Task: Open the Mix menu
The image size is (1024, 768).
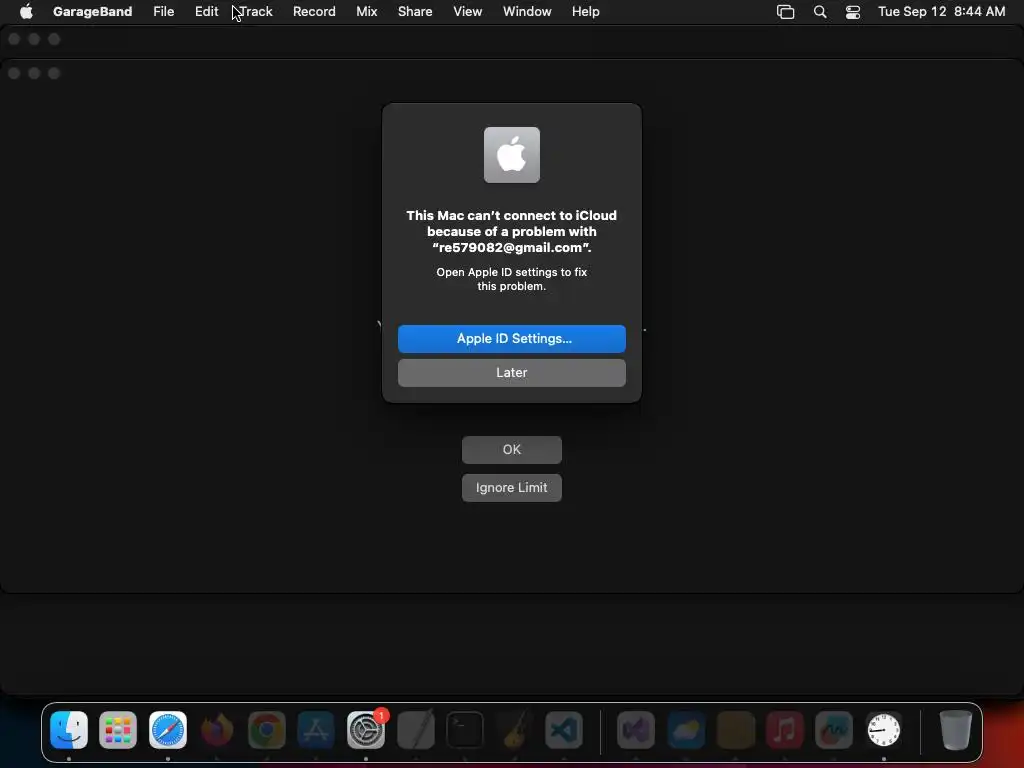Action: [x=366, y=11]
